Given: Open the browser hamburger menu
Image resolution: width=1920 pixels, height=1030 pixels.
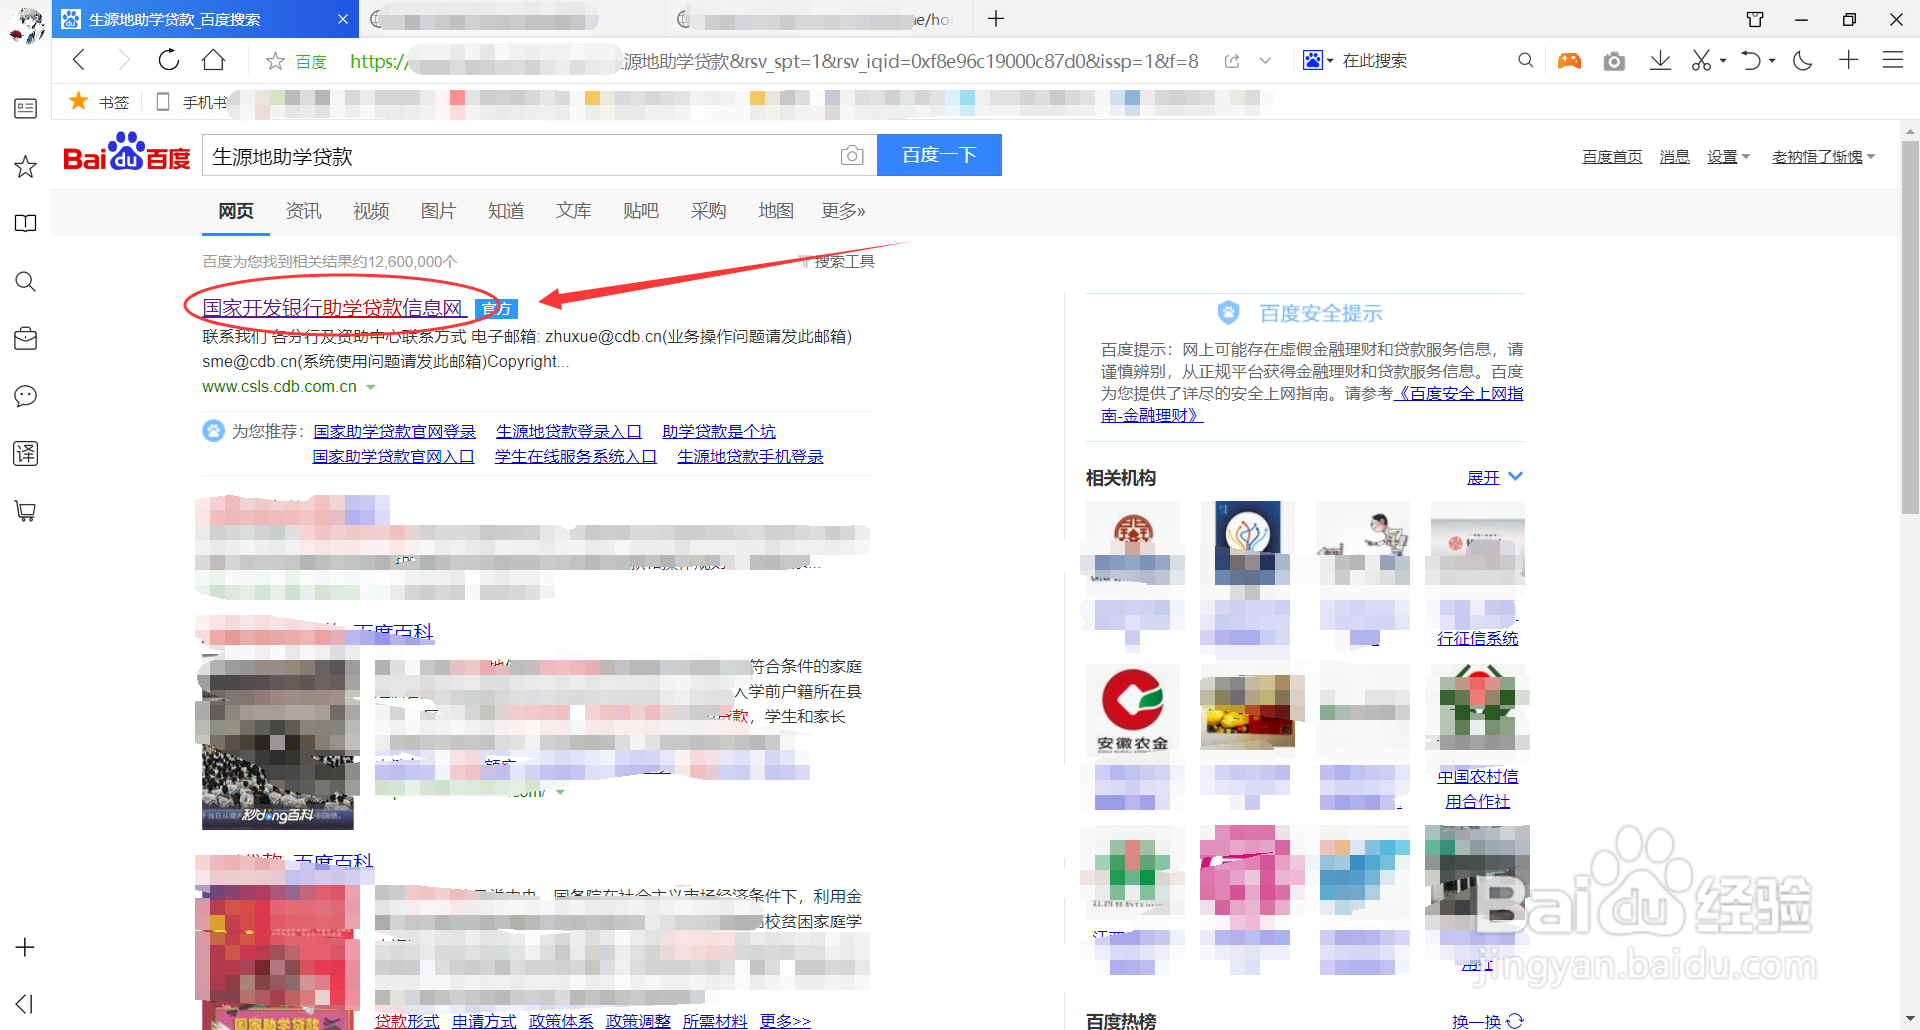Looking at the screenshot, I should tap(1892, 60).
